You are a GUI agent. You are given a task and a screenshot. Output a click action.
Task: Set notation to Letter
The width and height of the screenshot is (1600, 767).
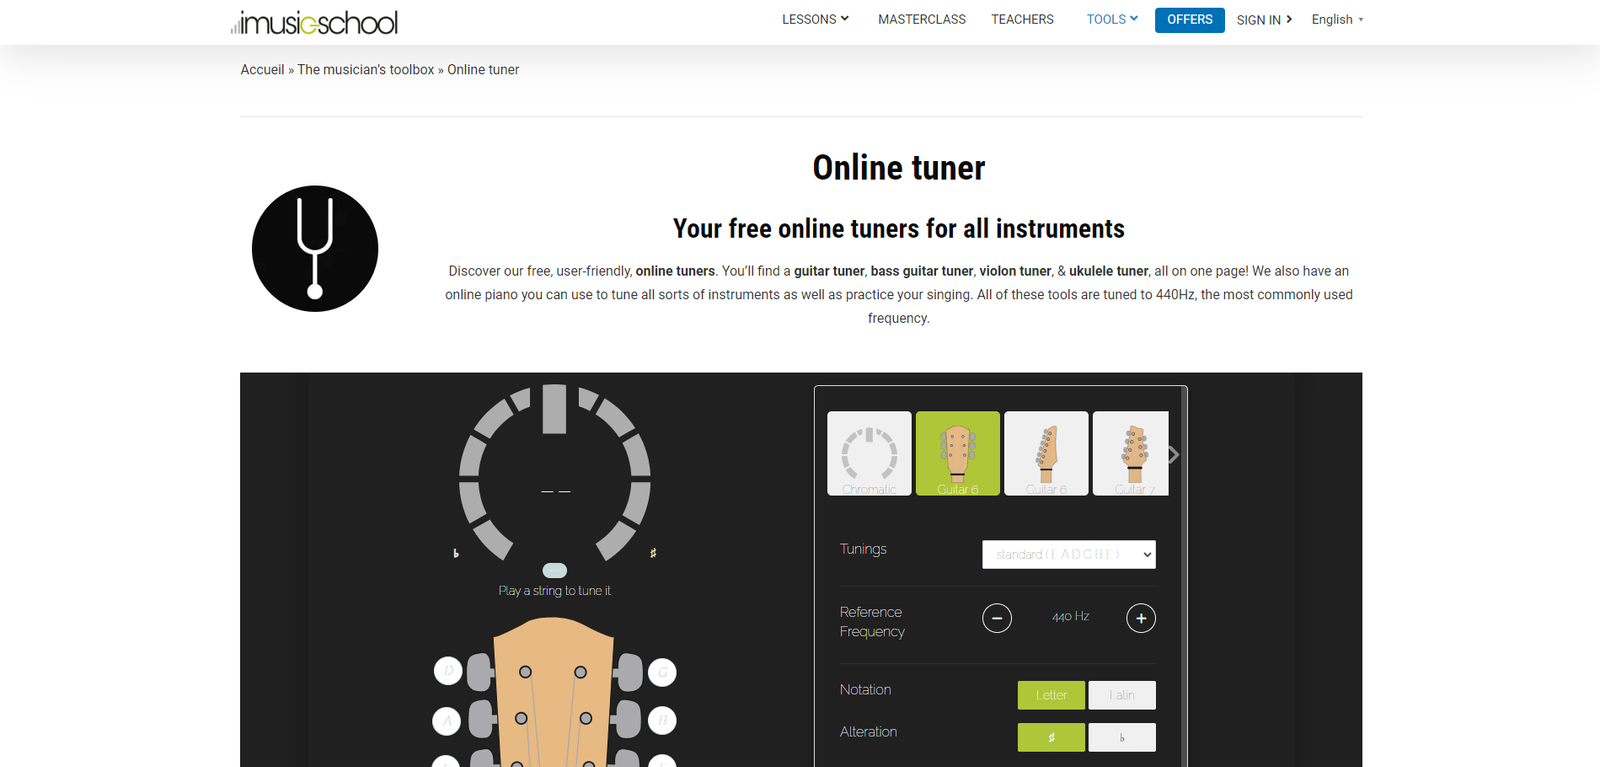tap(1051, 695)
